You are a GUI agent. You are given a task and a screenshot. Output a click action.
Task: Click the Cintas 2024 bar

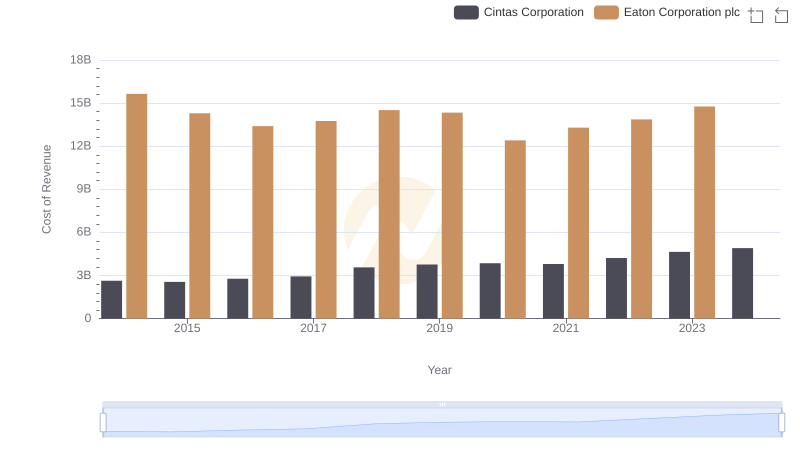click(742, 283)
